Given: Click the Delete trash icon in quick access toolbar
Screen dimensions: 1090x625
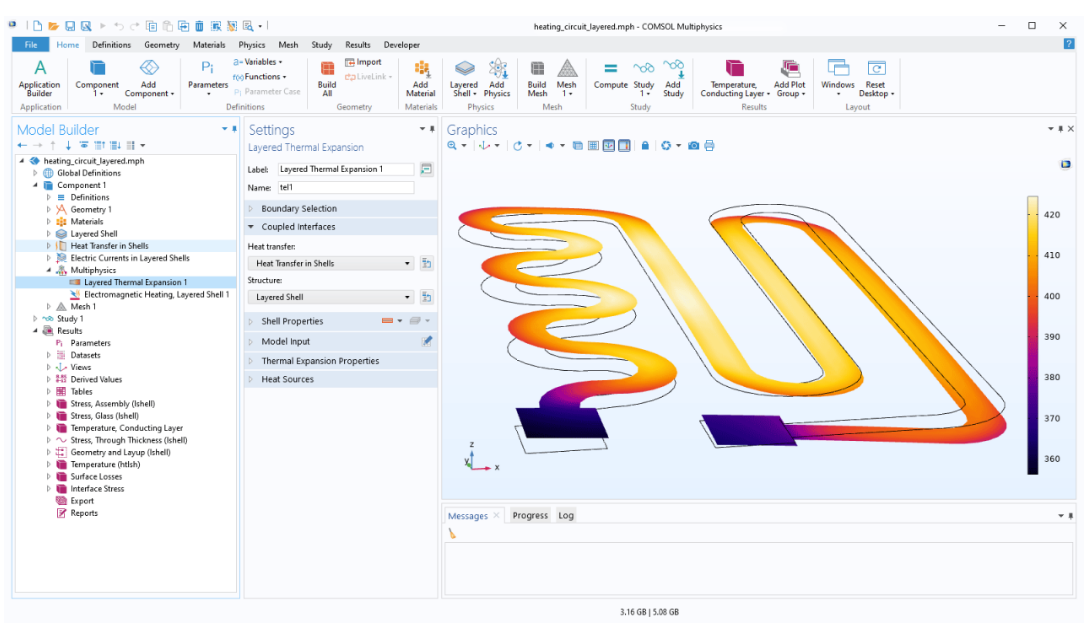Looking at the screenshot, I should pos(200,26).
